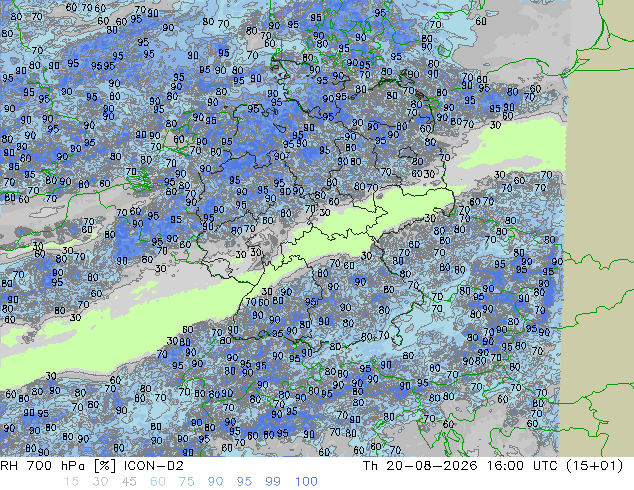Click legend value 60 in the bottom scale

click(x=158, y=482)
